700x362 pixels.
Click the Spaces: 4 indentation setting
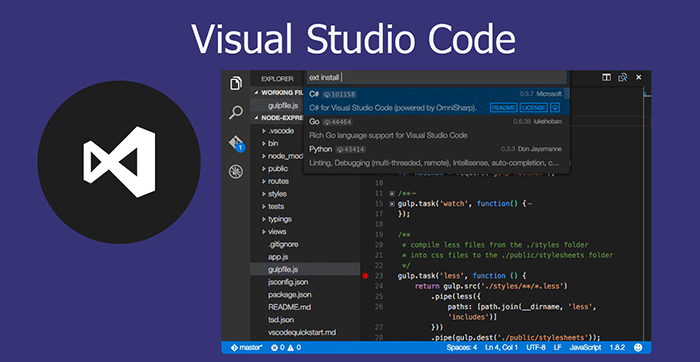pos(462,347)
